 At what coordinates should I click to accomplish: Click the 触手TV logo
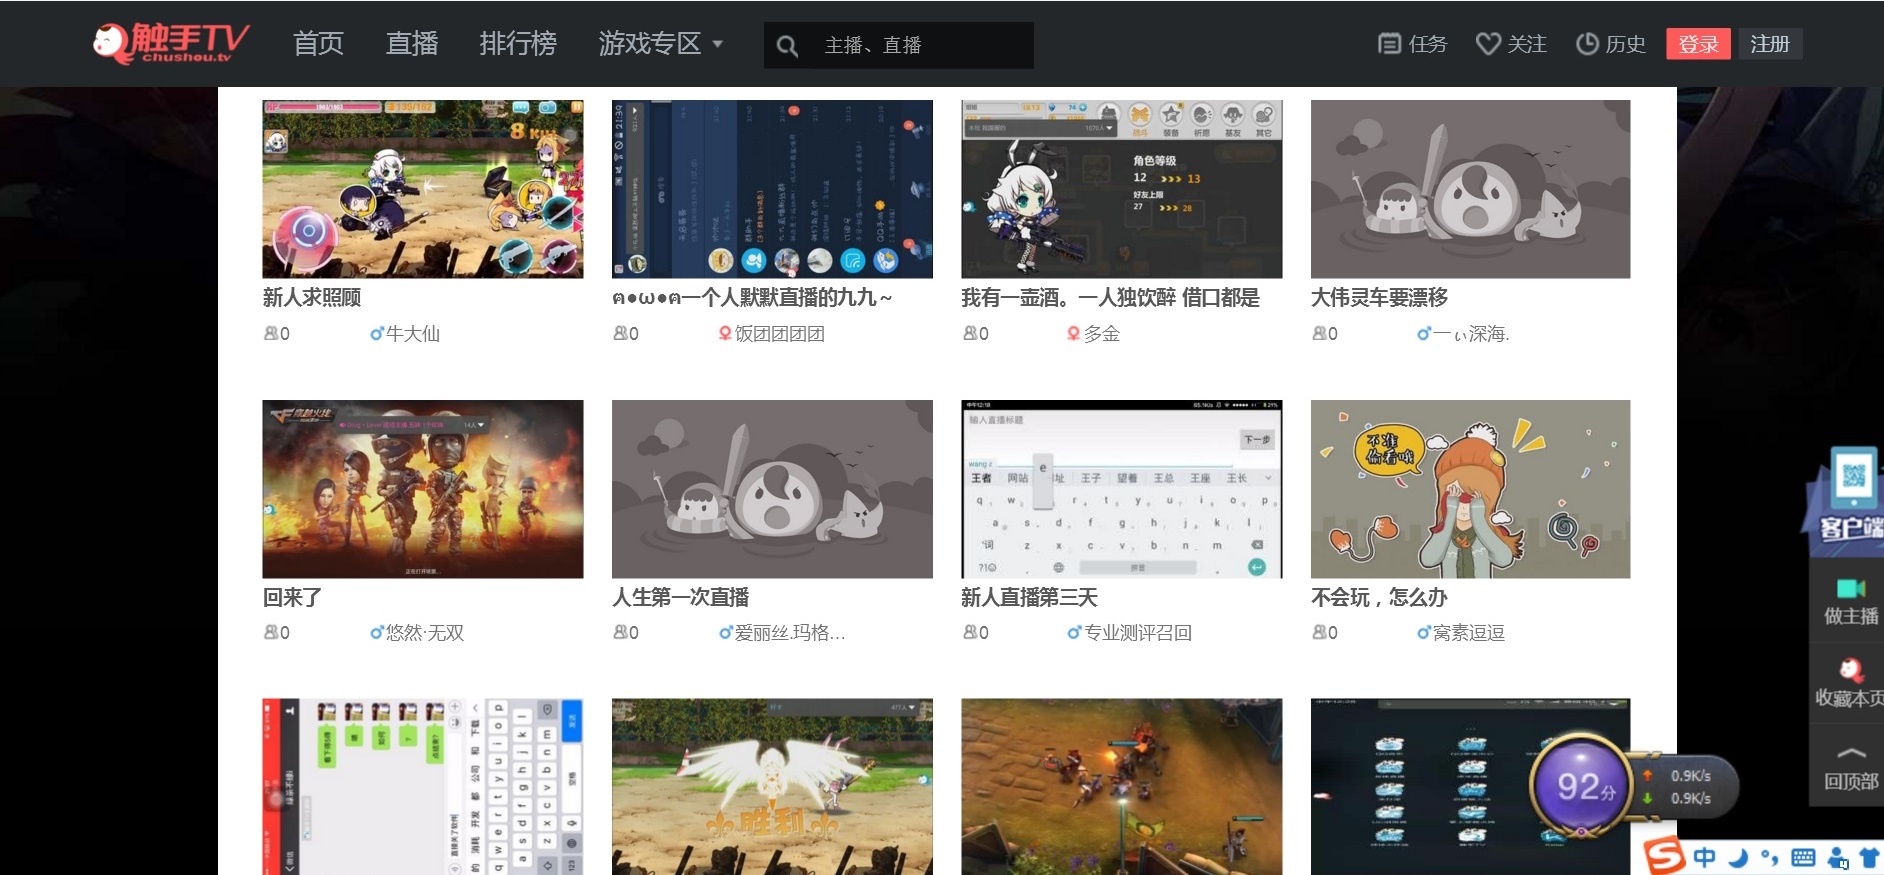click(x=171, y=43)
